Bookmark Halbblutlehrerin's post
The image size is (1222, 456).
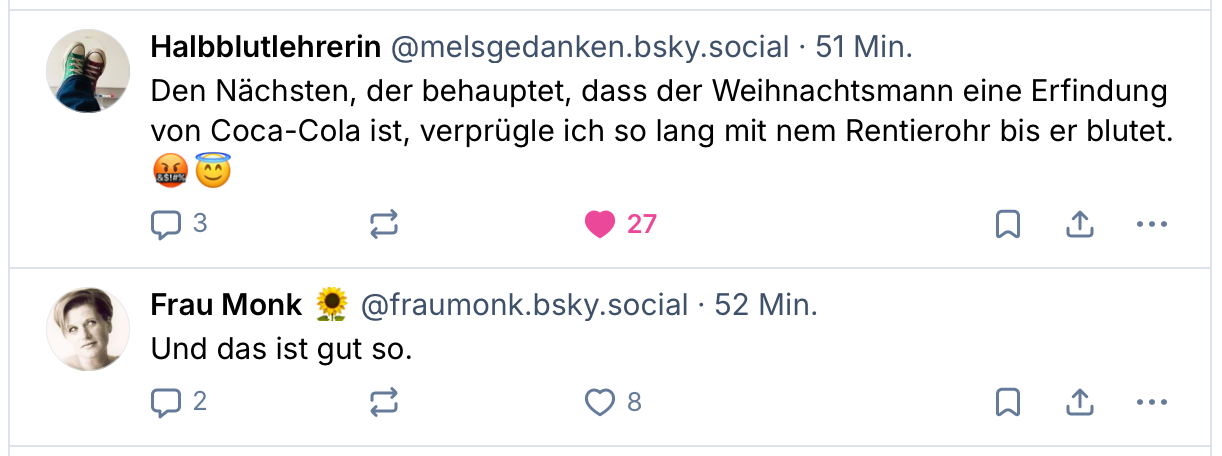1008,224
